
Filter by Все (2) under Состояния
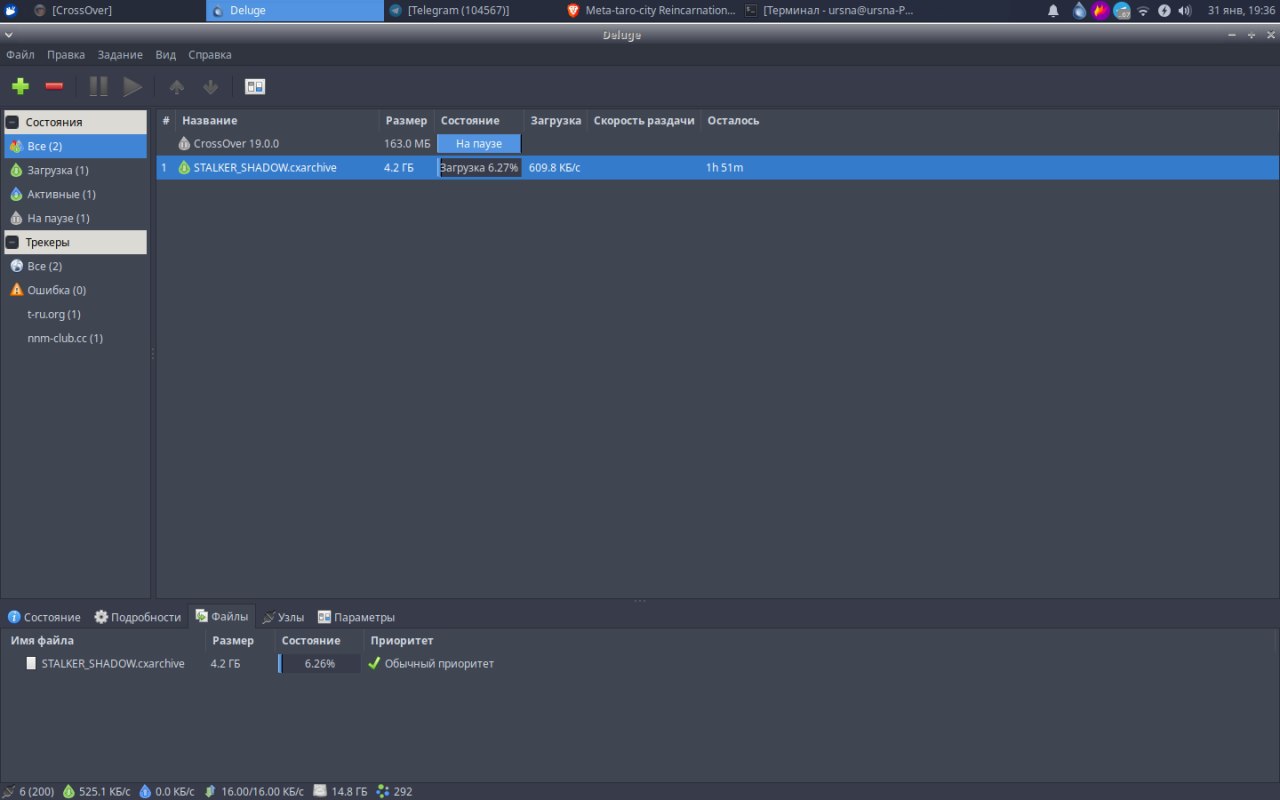point(75,146)
